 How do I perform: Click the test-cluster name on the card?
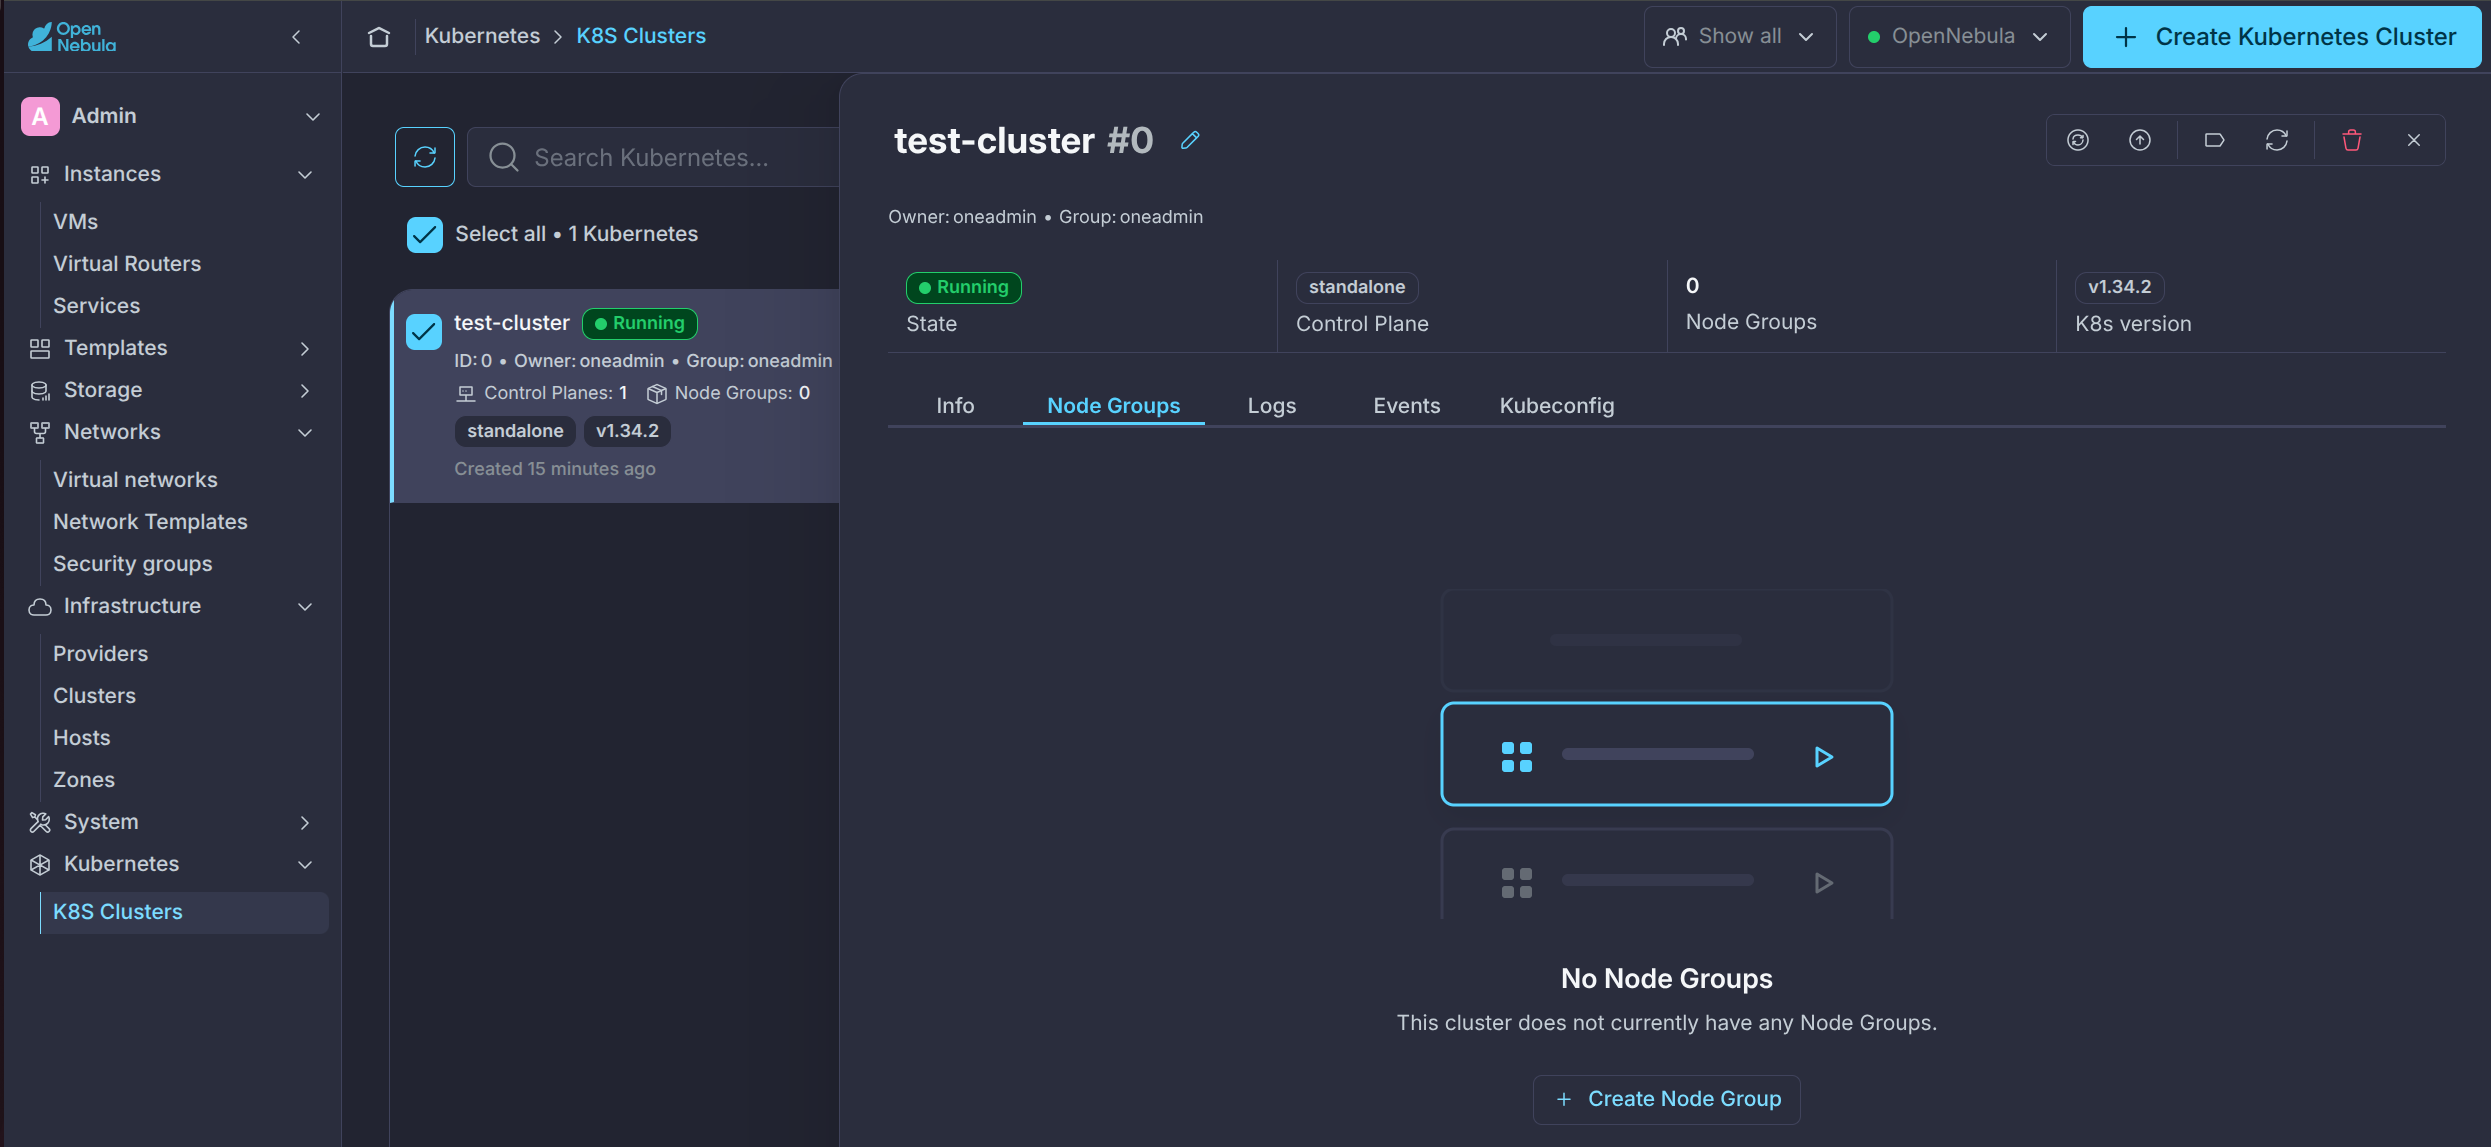(x=512, y=323)
